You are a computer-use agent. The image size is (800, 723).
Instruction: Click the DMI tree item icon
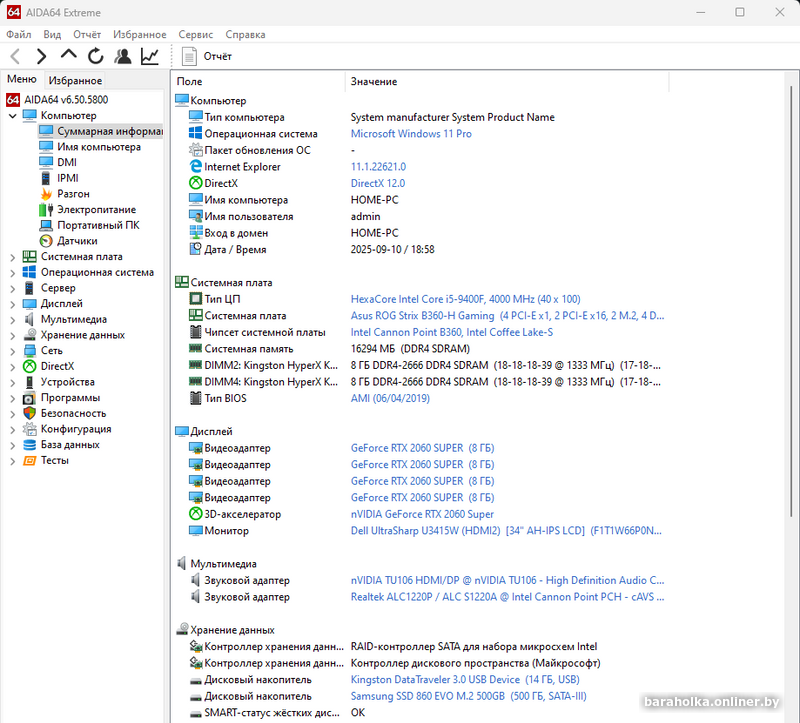(46, 162)
